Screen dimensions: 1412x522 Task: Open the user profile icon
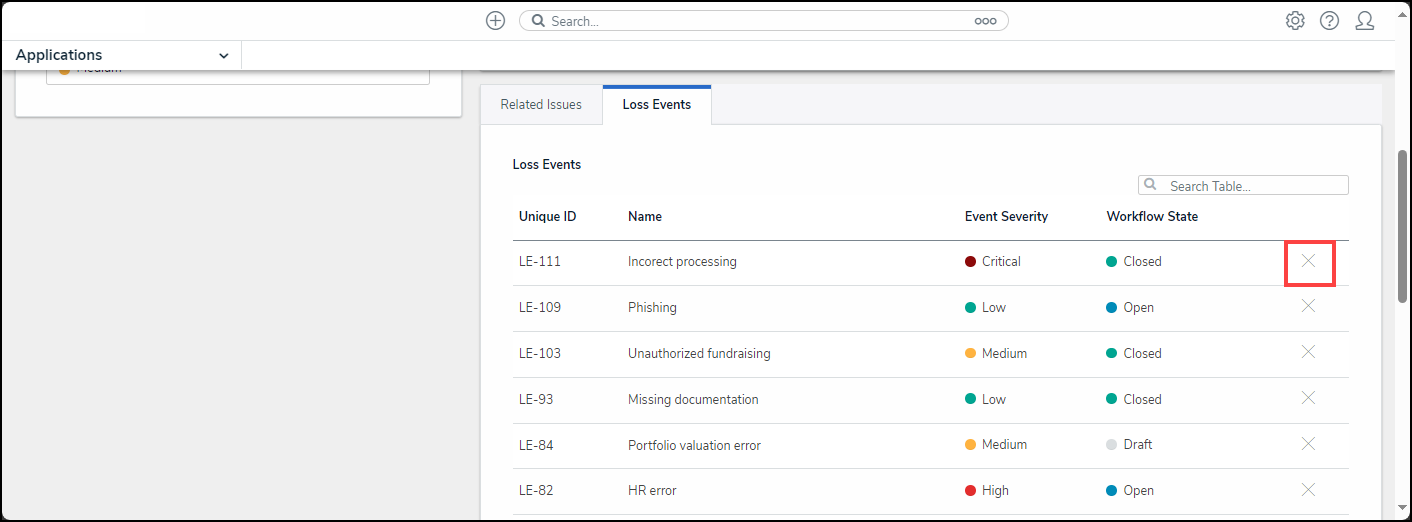[1364, 21]
